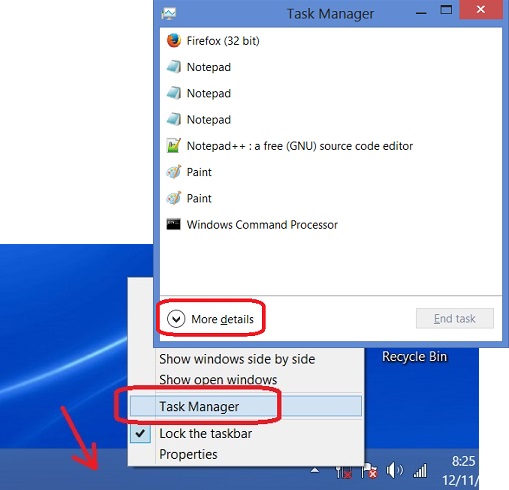Viewport: 509px width, 490px height.
Task: Click the first Notepad icon in the list
Action: (174, 67)
